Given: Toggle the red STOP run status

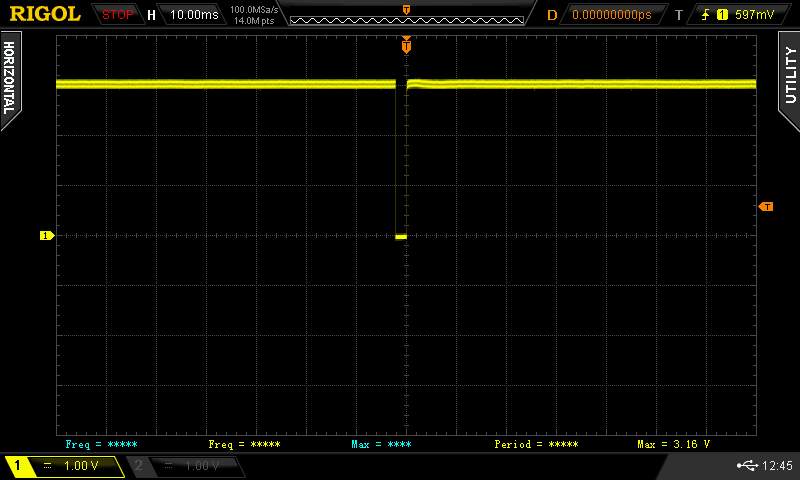Looking at the screenshot, I should [x=117, y=15].
